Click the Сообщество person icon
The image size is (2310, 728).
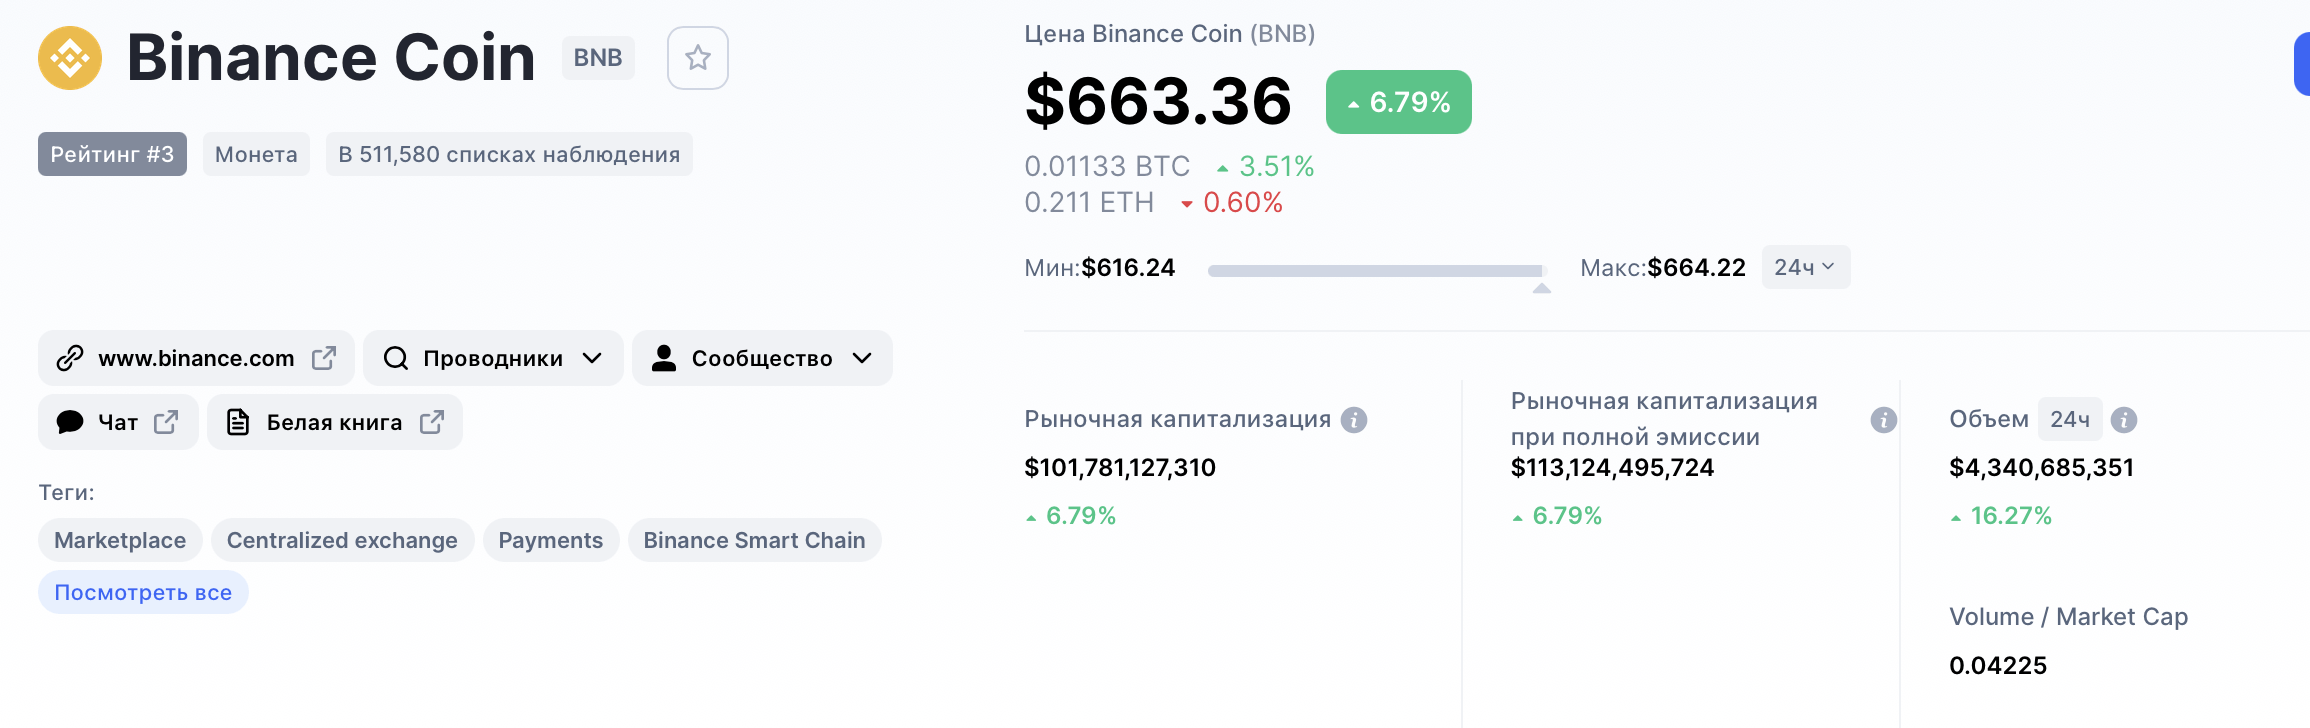click(x=664, y=358)
